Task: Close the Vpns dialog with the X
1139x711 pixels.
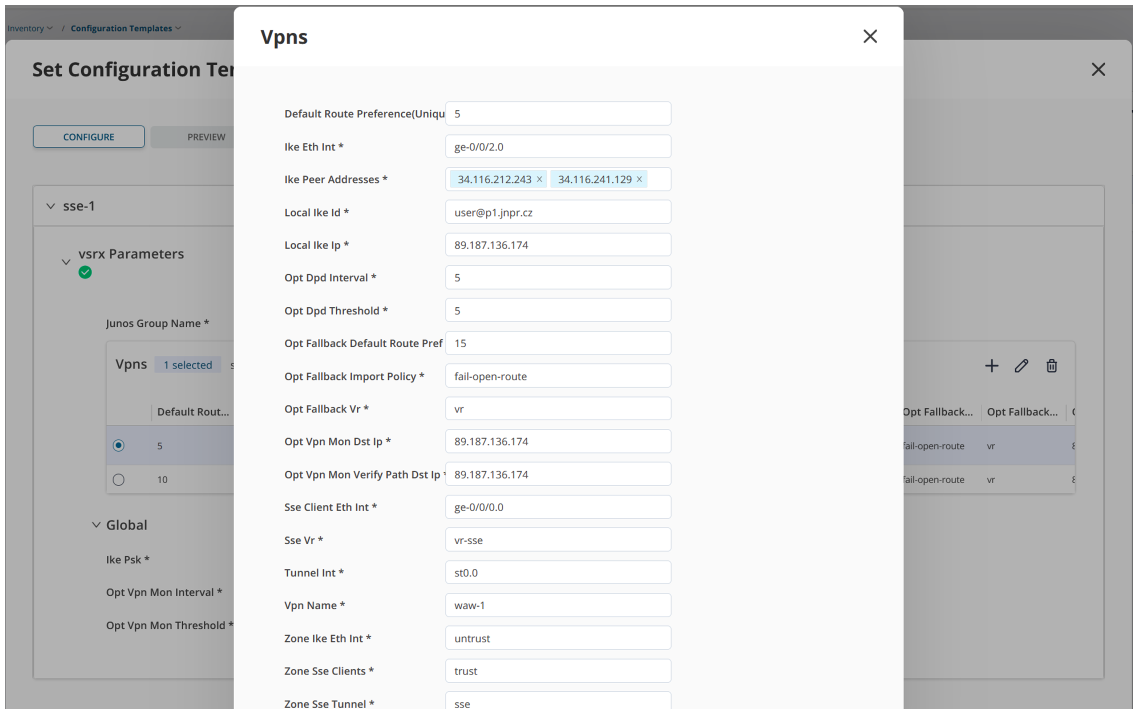Action: click(870, 36)
